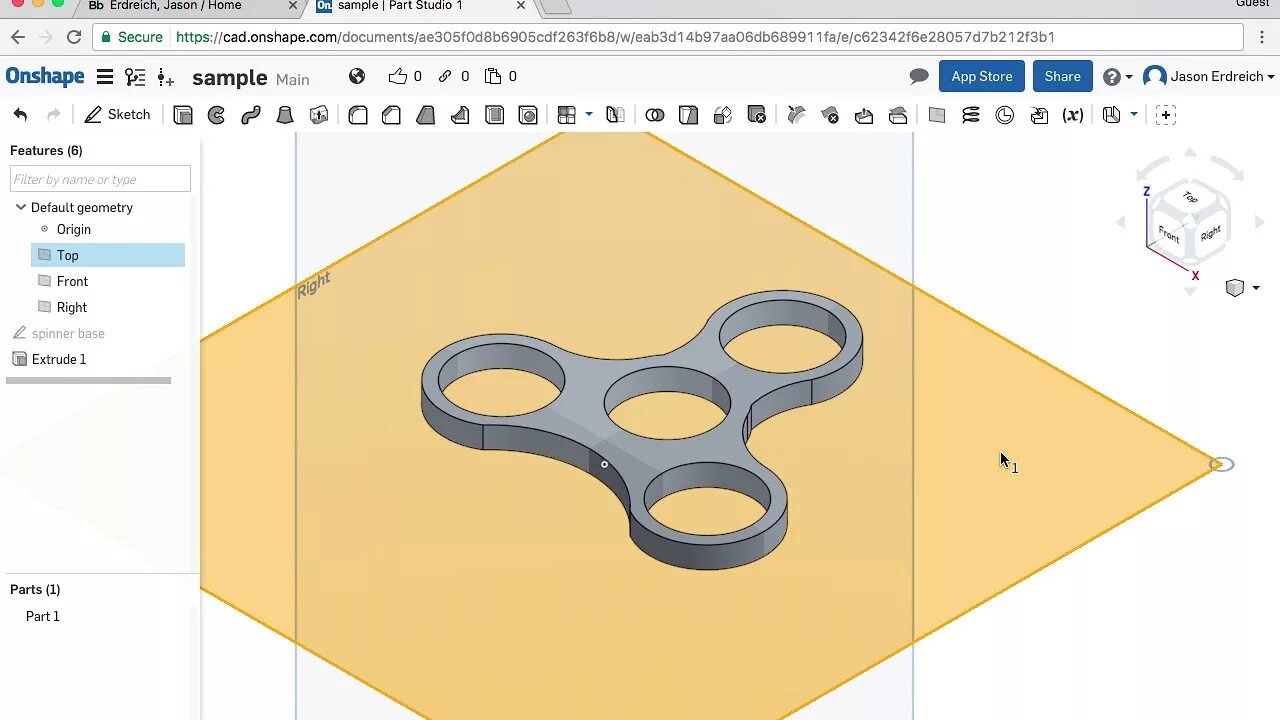
Task: Select the Sweep tool
Action: [249, 114]
